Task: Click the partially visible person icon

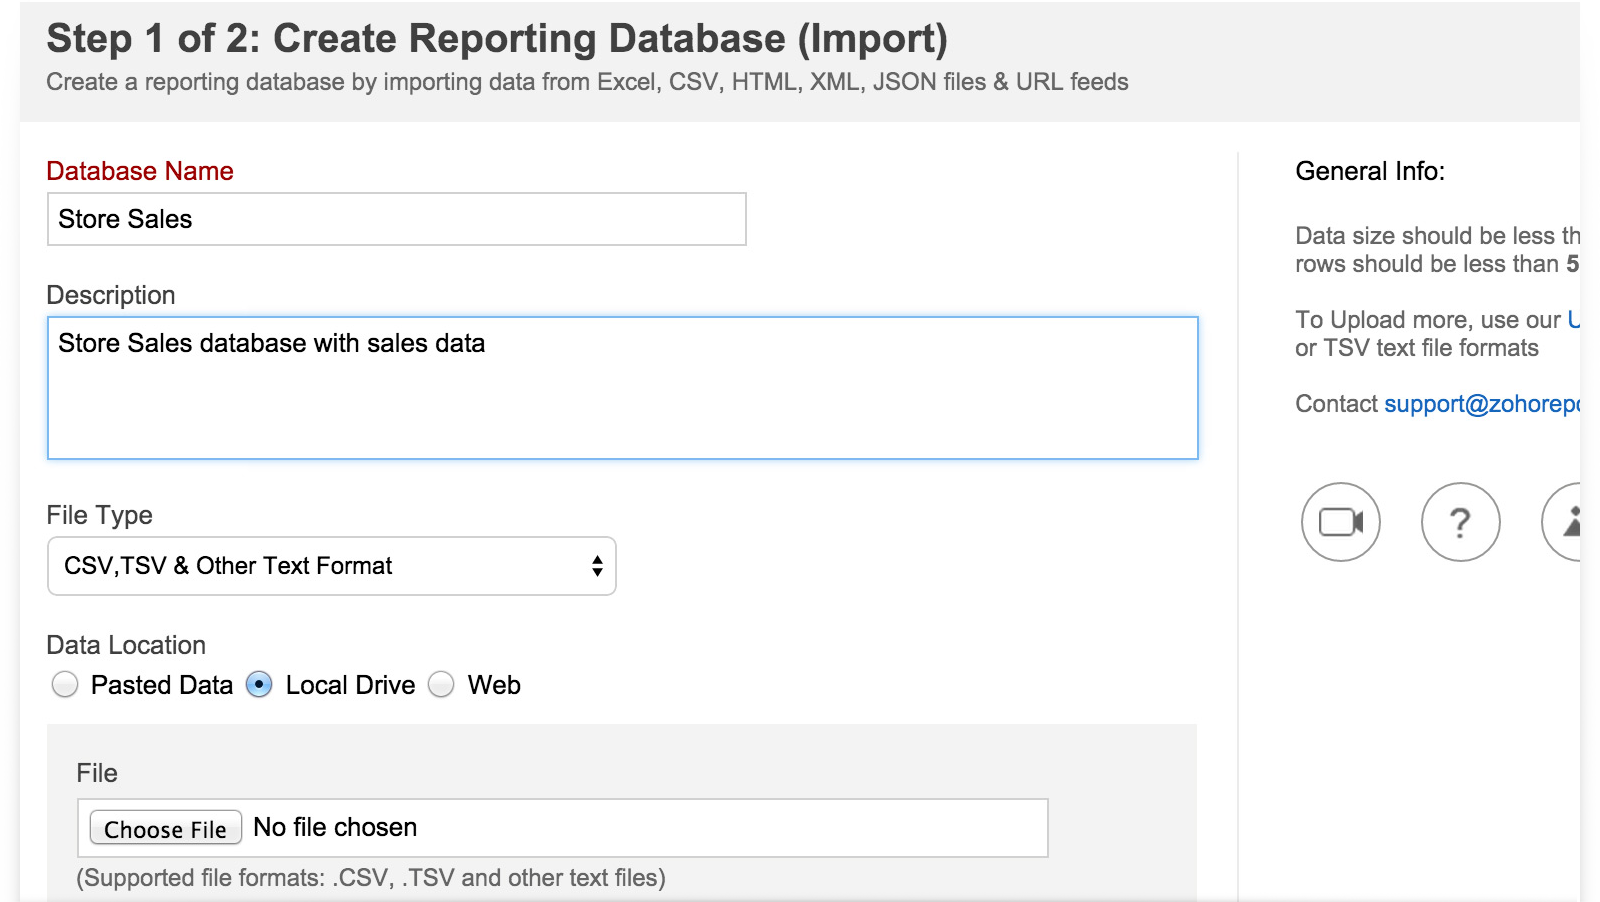Action: [x=1566, y=522]
